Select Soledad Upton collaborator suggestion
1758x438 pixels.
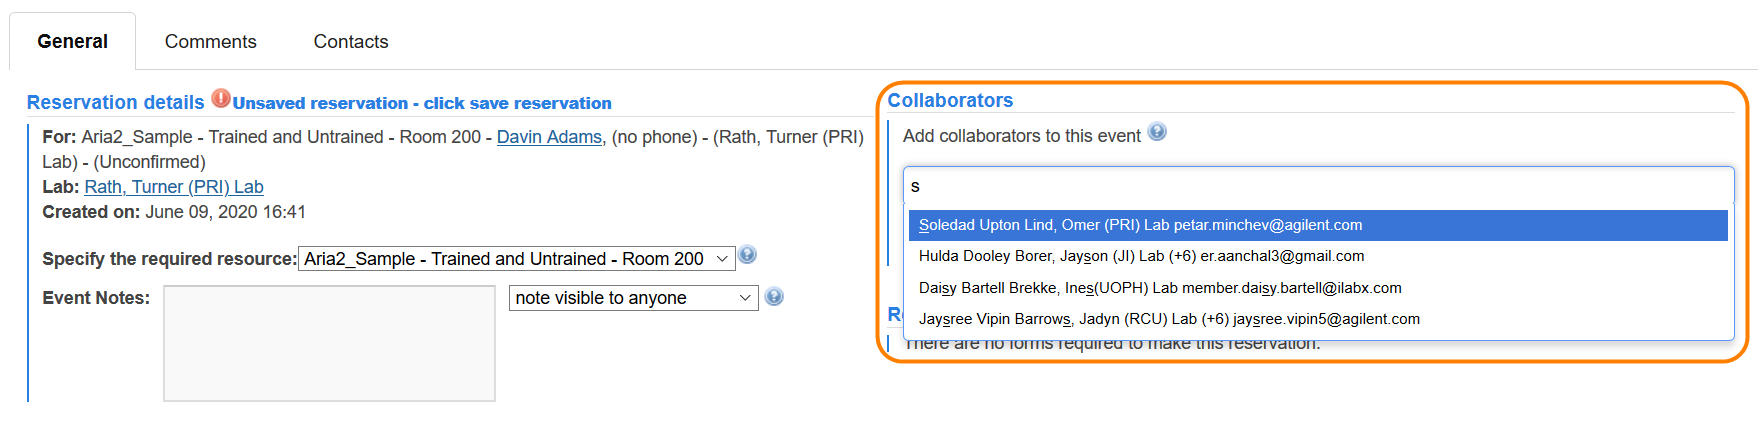pos(1140,225)
